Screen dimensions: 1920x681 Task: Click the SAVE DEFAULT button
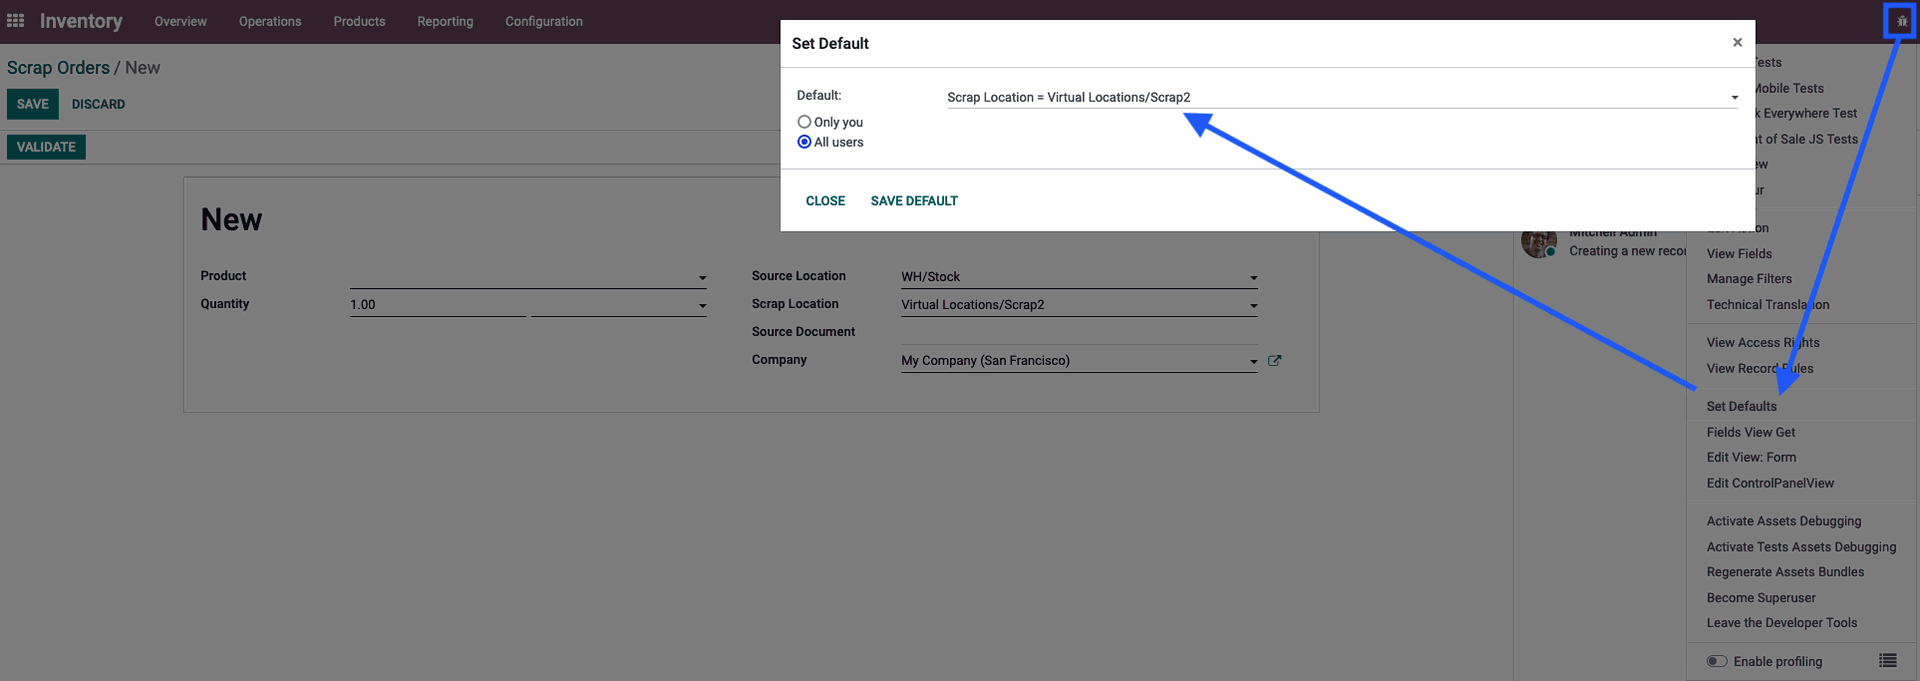914,201
